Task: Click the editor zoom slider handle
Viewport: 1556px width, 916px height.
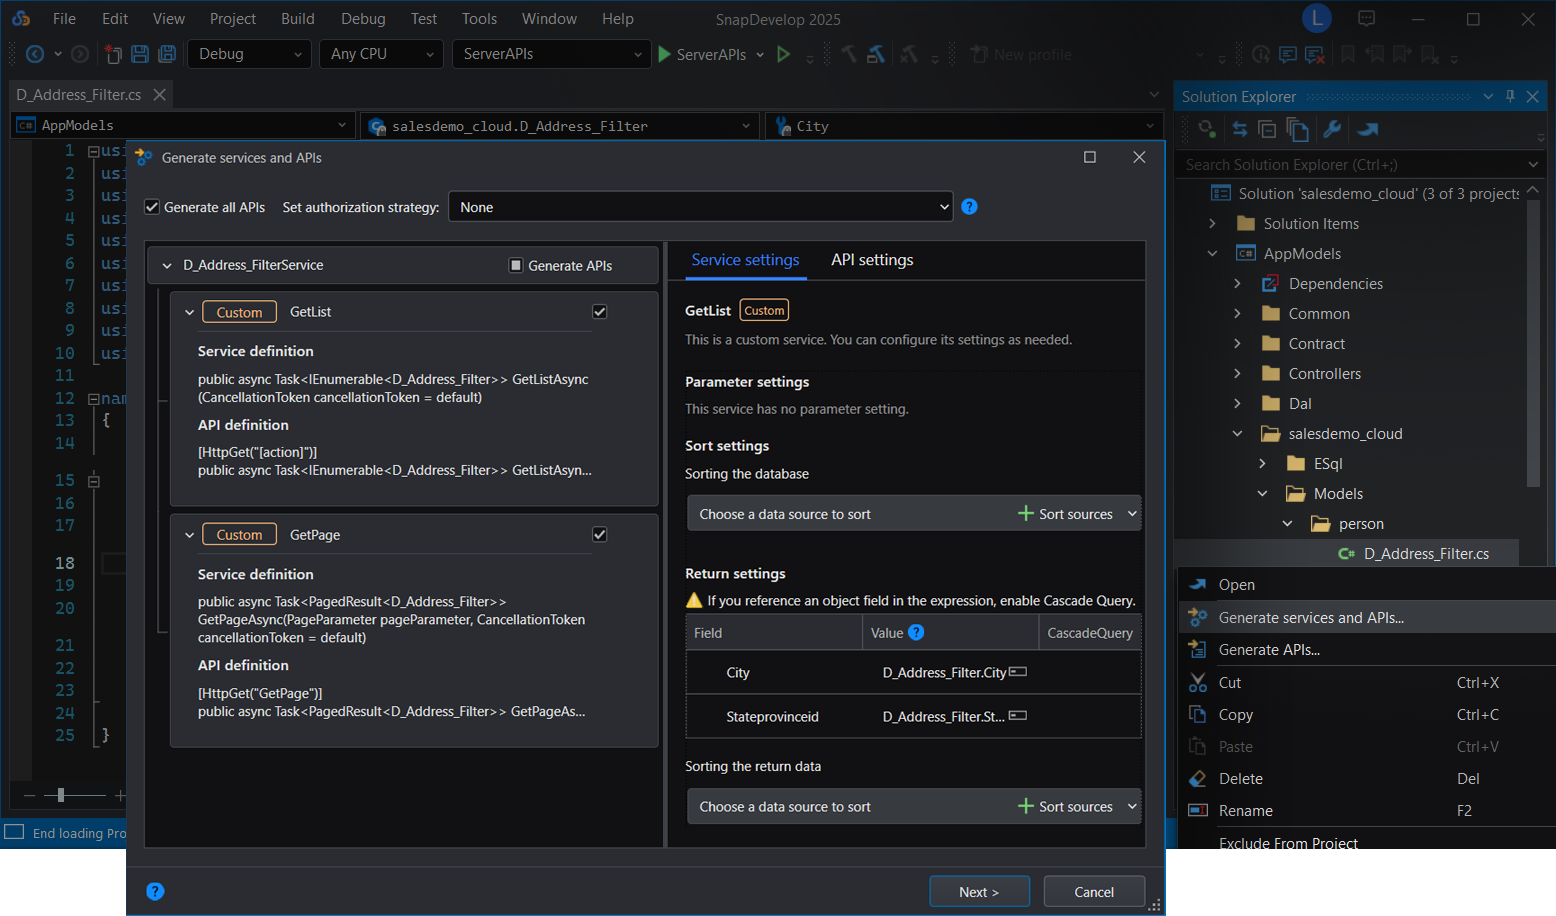Action: pyautogui.click(x=61, y=795)
